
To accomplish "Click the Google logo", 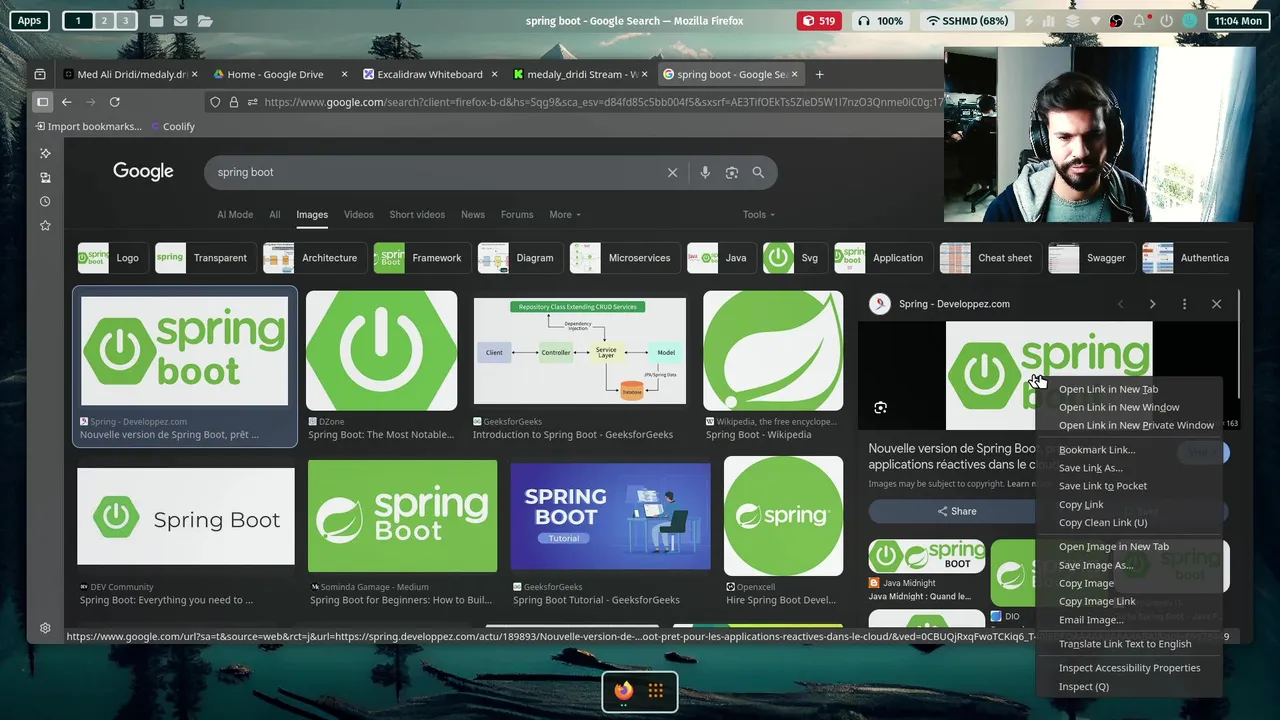I will [143, 171].
